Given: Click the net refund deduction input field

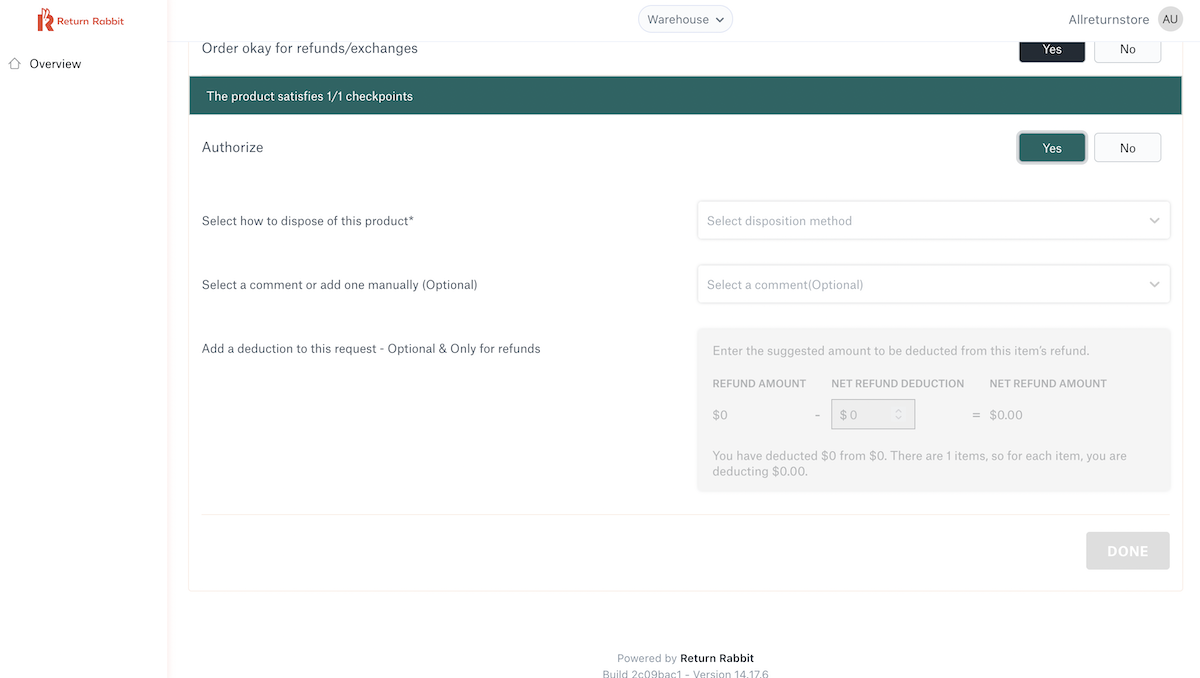Looking at the screenshot, I should [872, 415].
